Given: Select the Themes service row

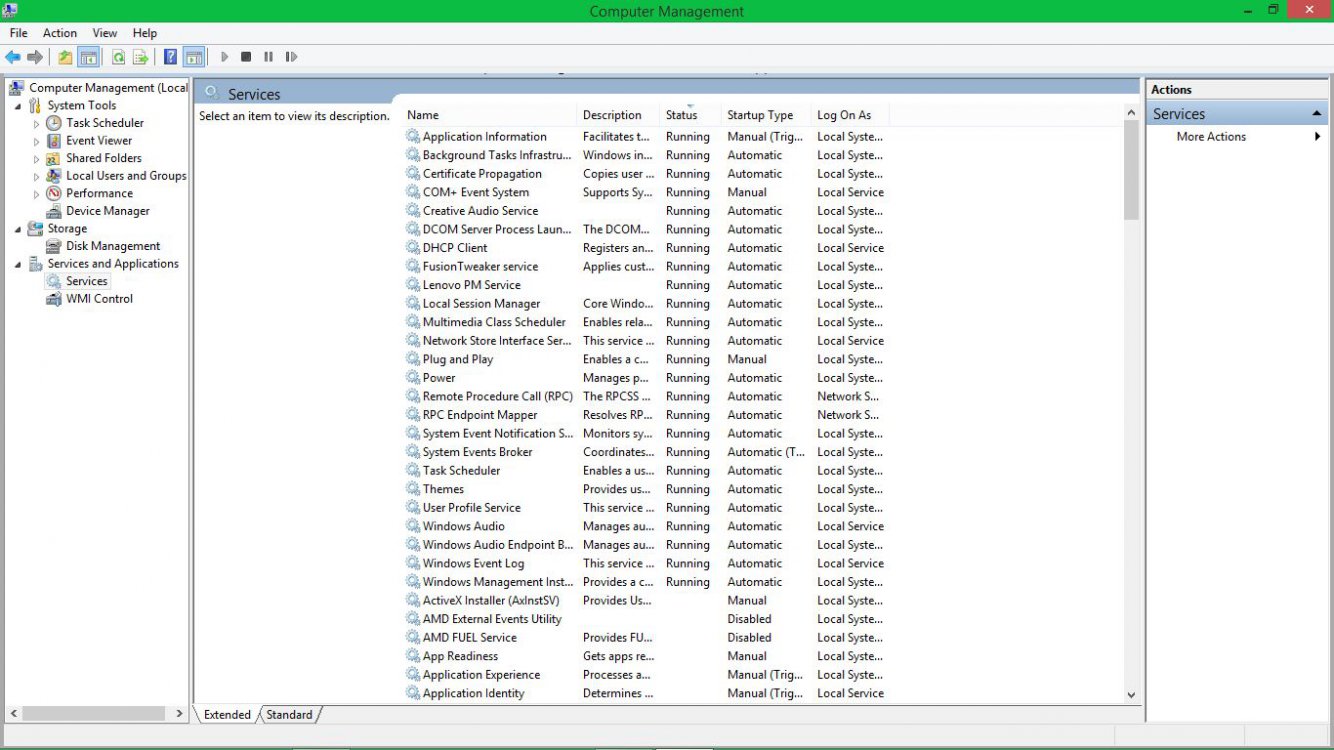Looking at the screenshot, I should coord(645,489).
